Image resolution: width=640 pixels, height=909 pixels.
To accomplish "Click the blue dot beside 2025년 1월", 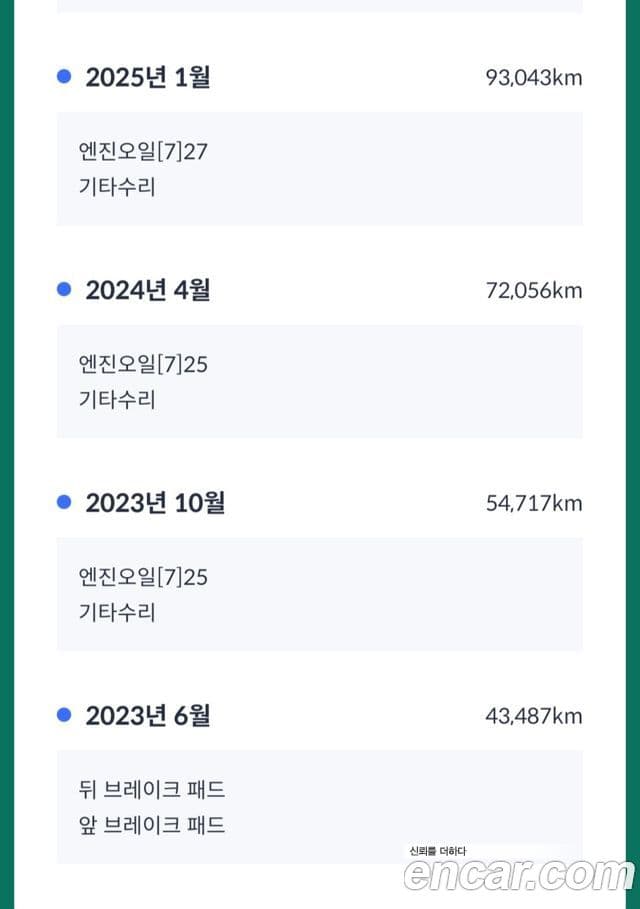I will [x=64, y=76].
